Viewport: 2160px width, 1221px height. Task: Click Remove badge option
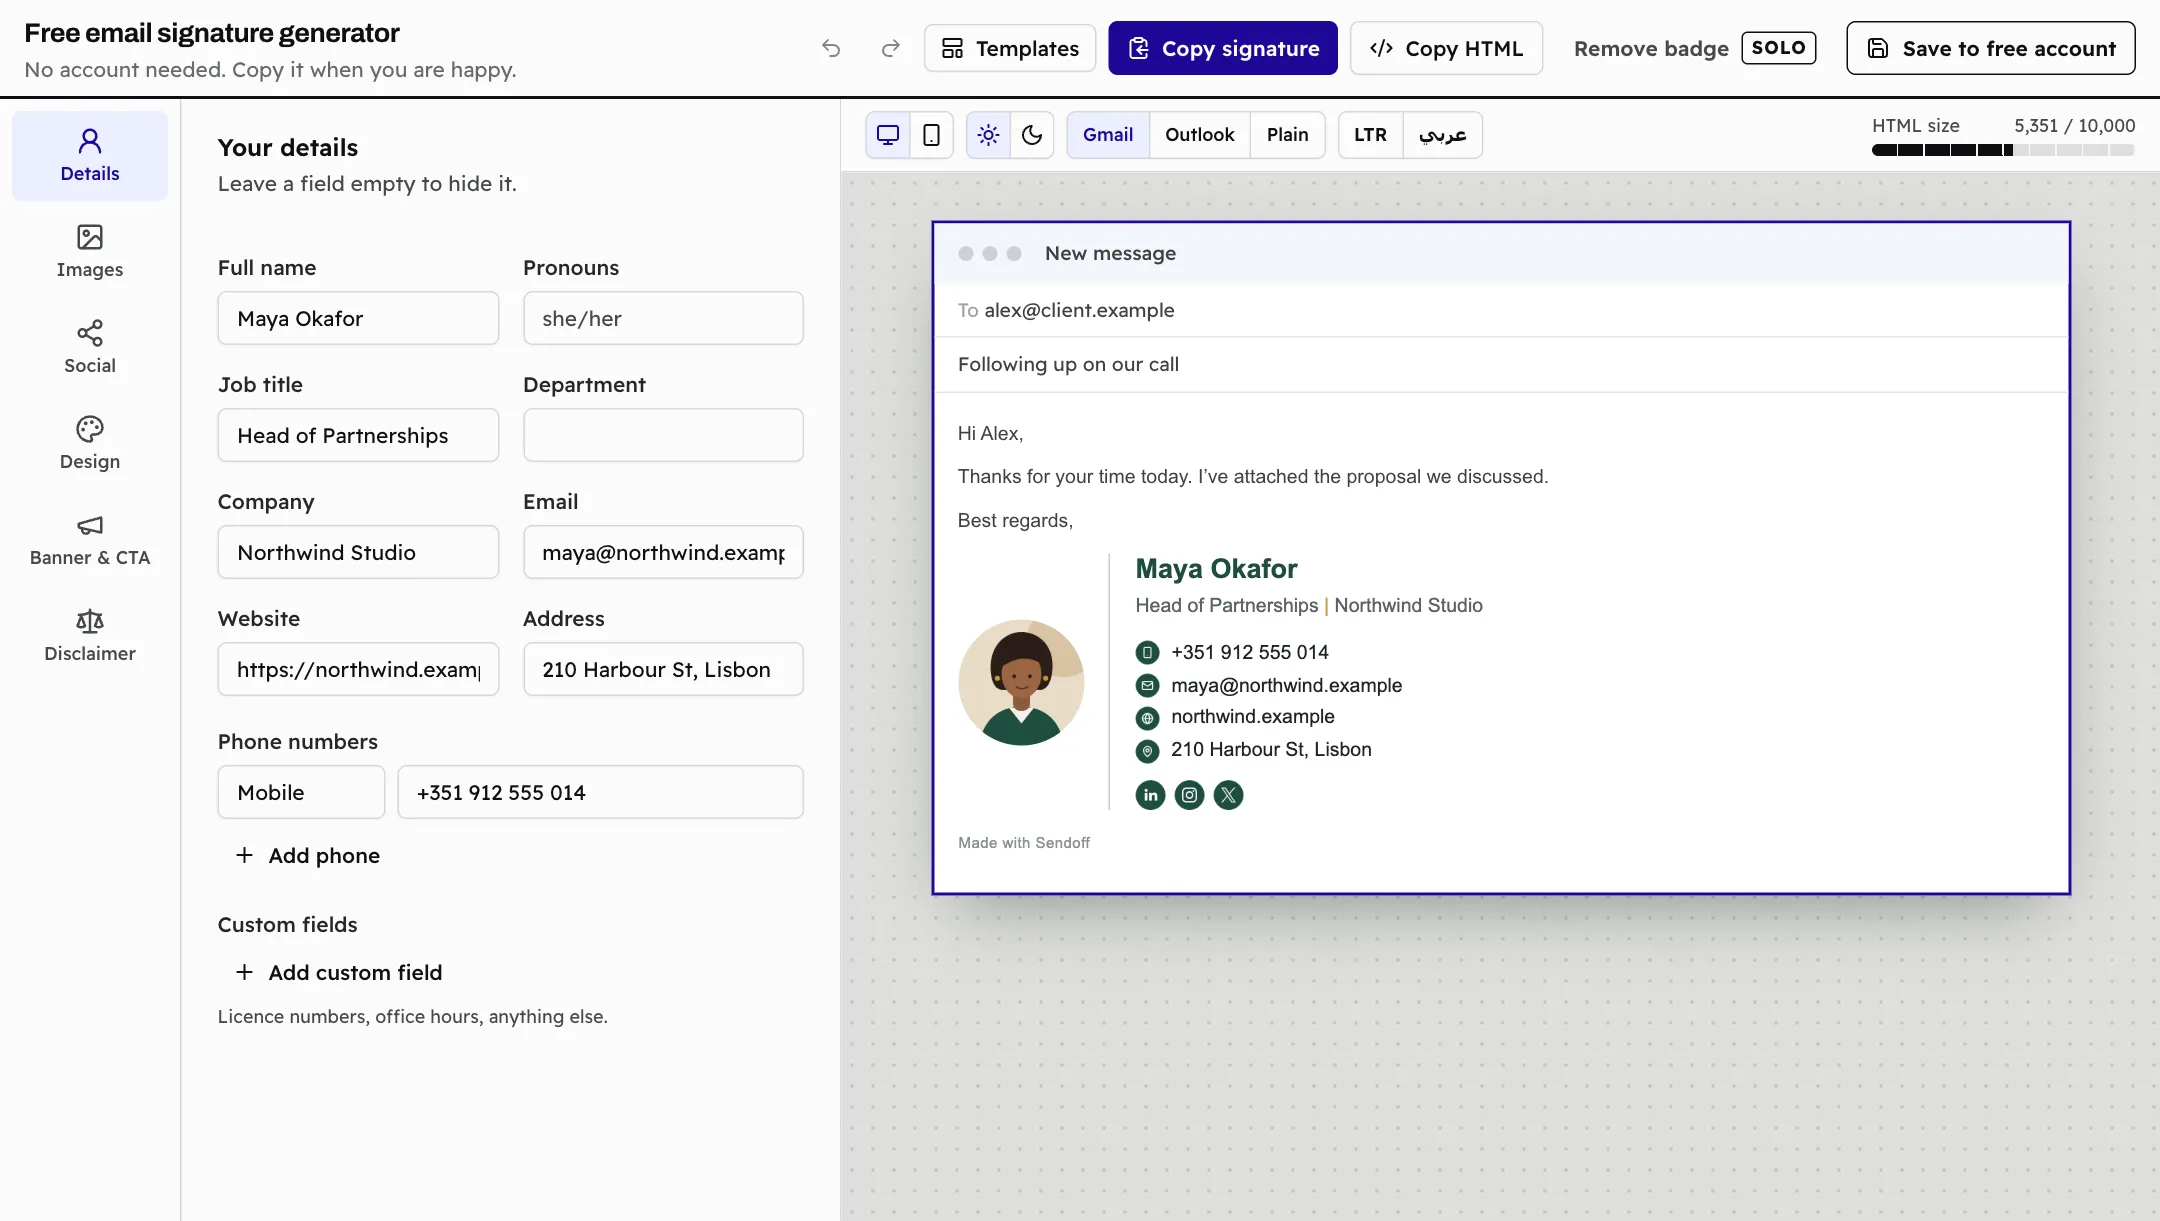pos(1651,48)
